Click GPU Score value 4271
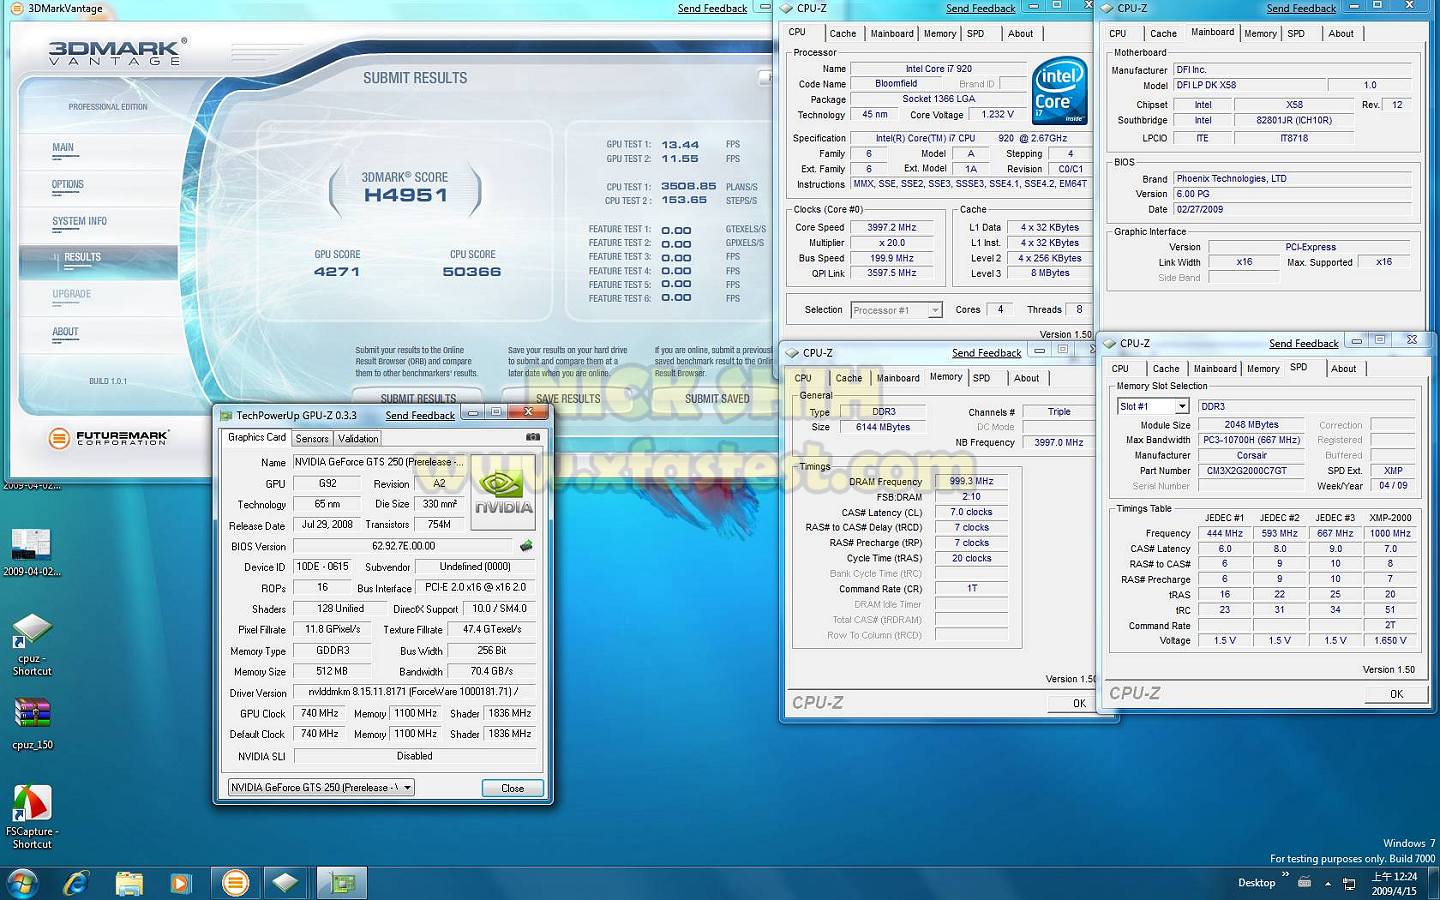 pyautogui.click(x=337, y=271)
